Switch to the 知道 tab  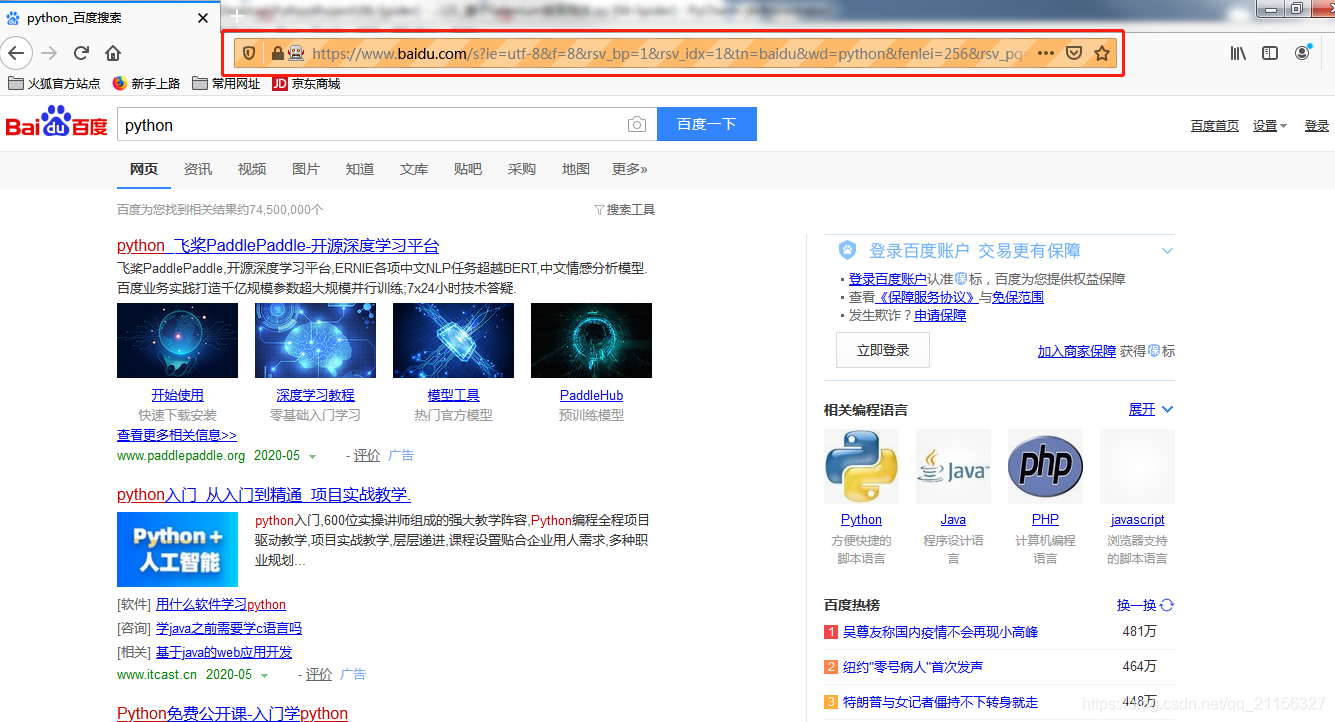360,169
